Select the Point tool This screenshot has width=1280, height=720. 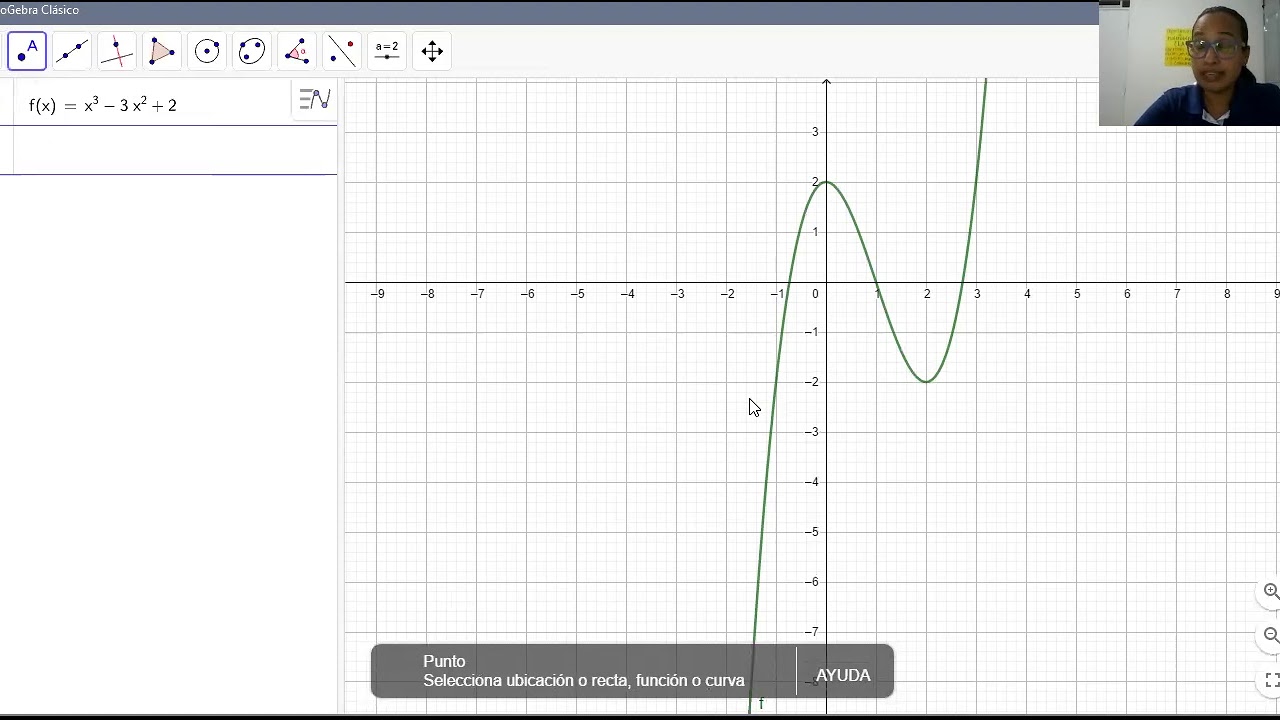click(x=27, y=51)
